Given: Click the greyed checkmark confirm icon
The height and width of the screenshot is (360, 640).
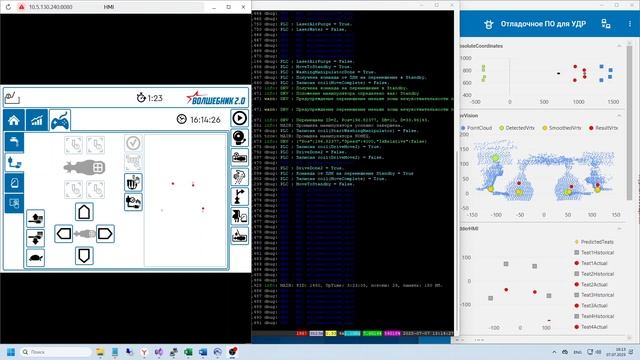Looking at the screenshot, I should pos(133,143).
